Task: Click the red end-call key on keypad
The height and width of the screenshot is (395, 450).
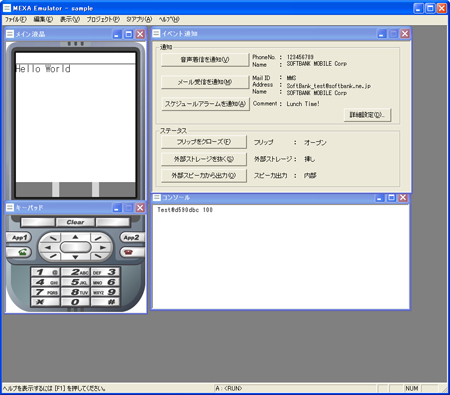Action: pyautogui.click(x=131, y=252)
